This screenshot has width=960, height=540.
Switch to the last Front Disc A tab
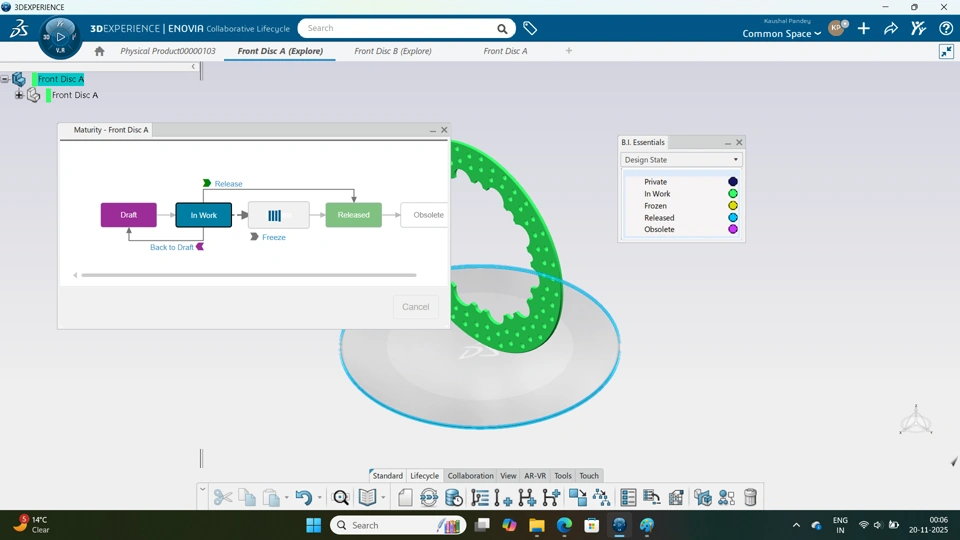505,51
